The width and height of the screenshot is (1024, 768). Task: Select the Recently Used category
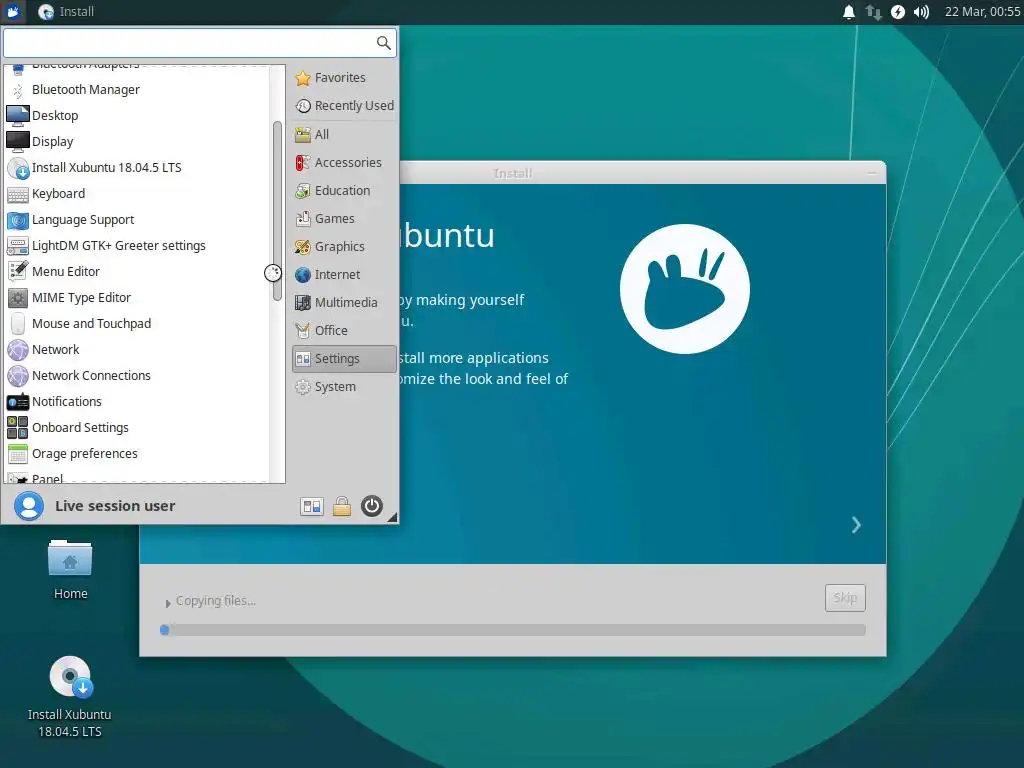click(344, 106)
